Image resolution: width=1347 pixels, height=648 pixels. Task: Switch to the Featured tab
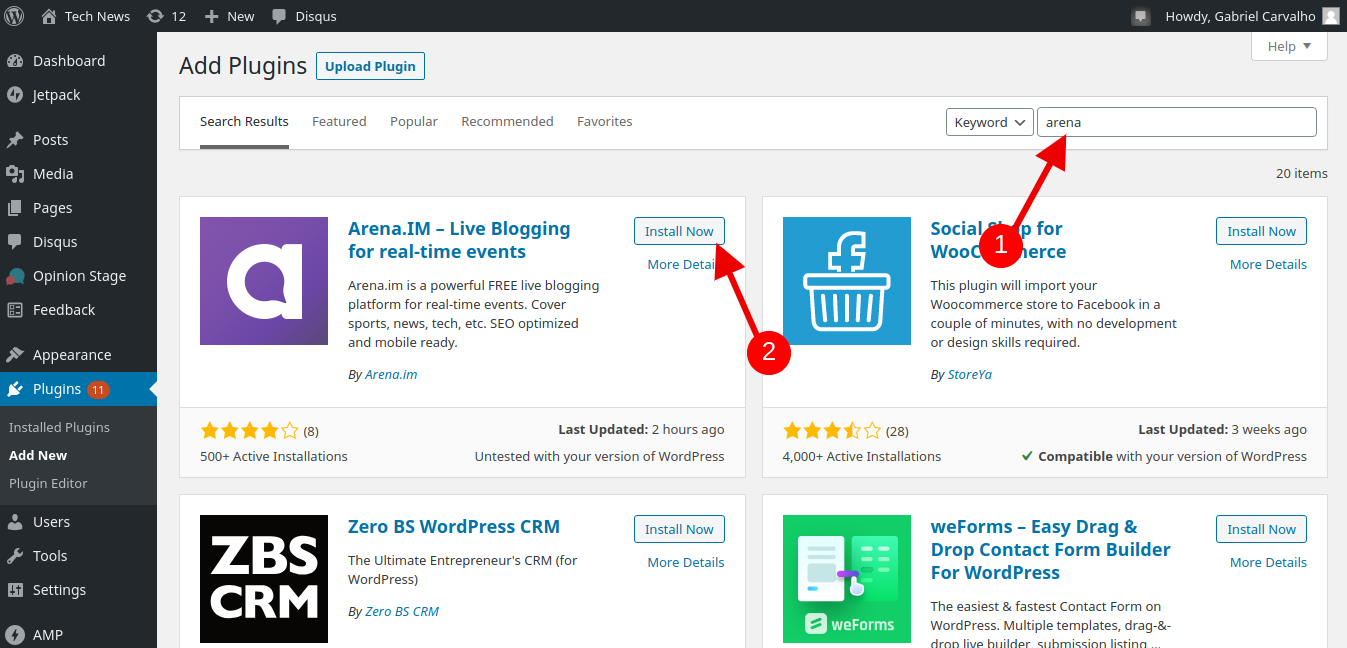point(339,122)
